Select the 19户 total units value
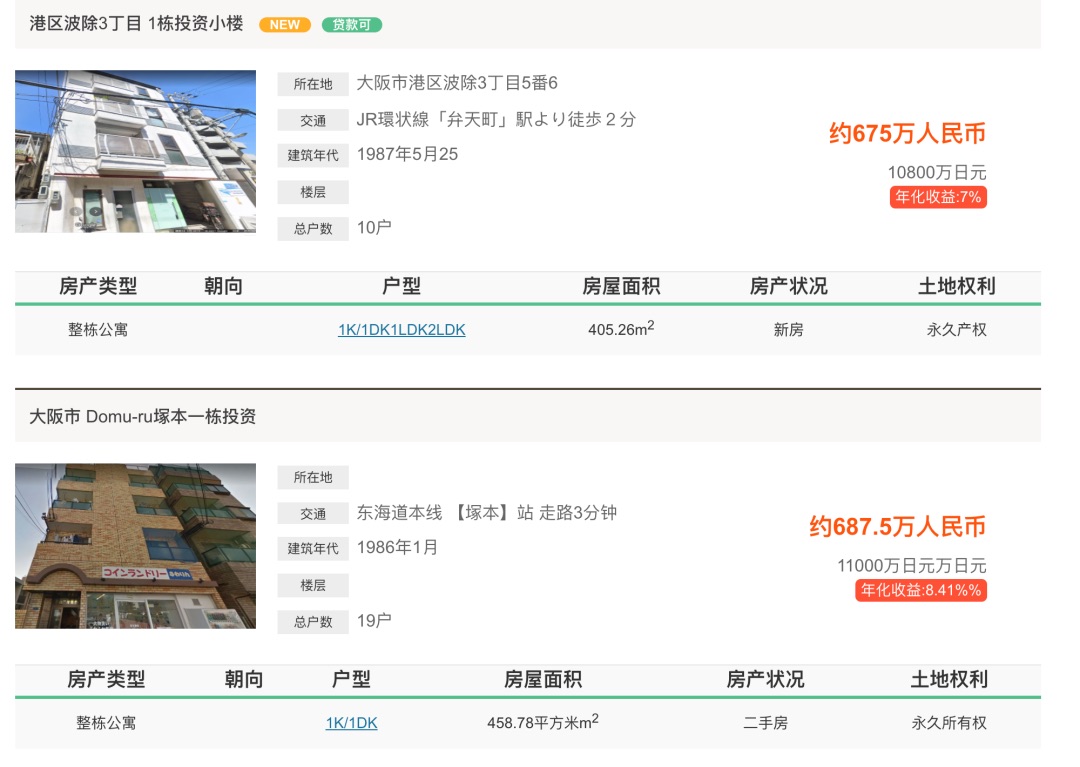The image size is (1080, 767). coord(374,621)
